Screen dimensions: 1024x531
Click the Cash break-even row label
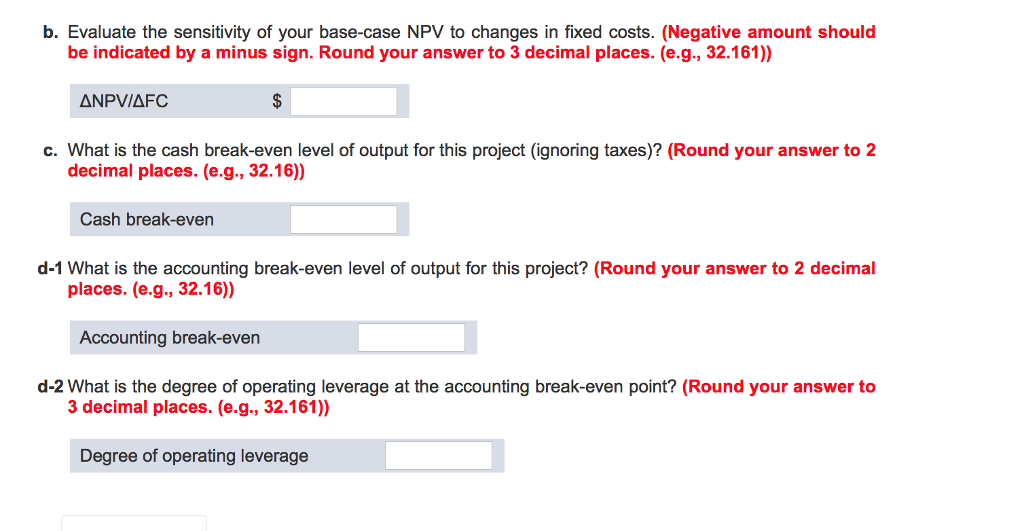(147, 219)
